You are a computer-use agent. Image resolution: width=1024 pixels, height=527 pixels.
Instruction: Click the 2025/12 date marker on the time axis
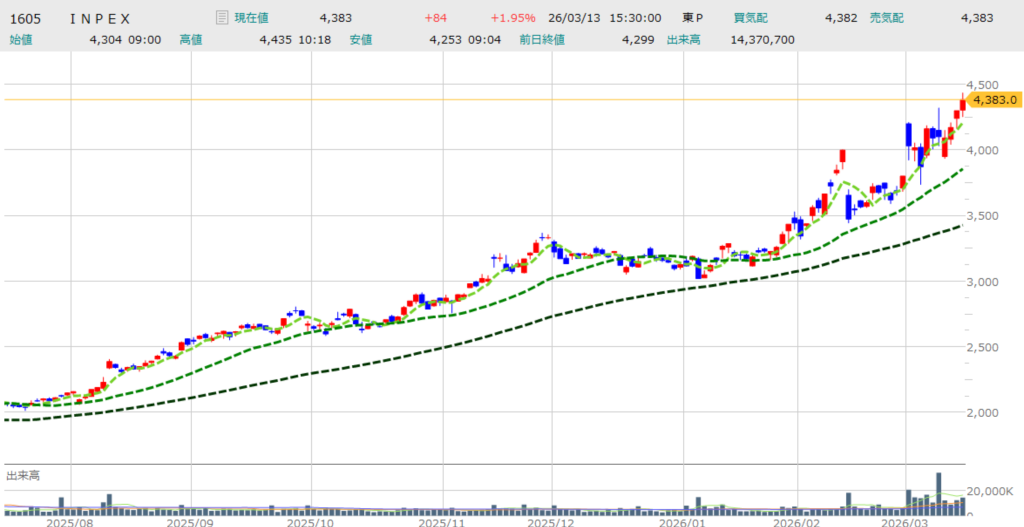tap(553, 521)
